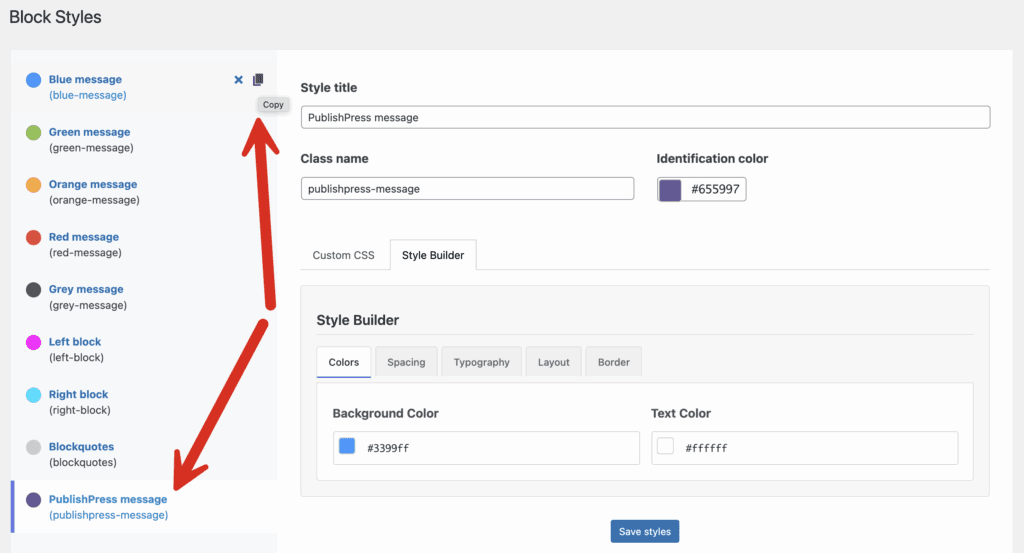Click into the Style title field

(645, 118)
